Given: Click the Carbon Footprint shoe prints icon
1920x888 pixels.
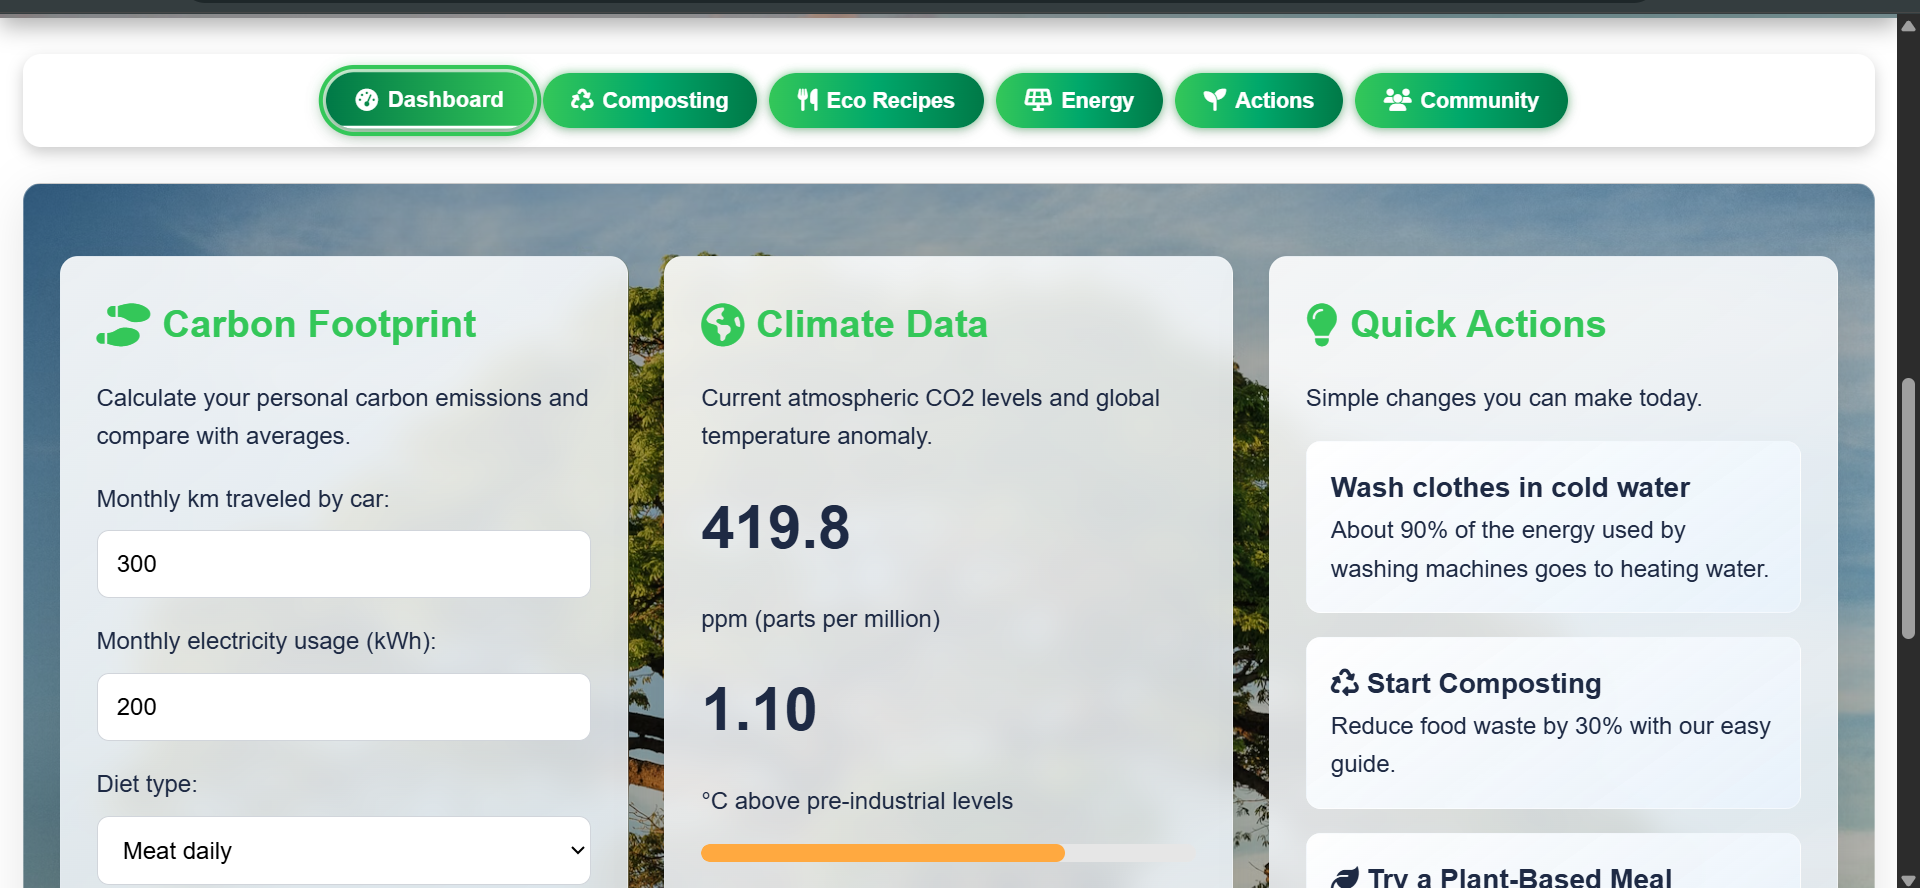Looking at the screenshot, I should click(123, 325).
